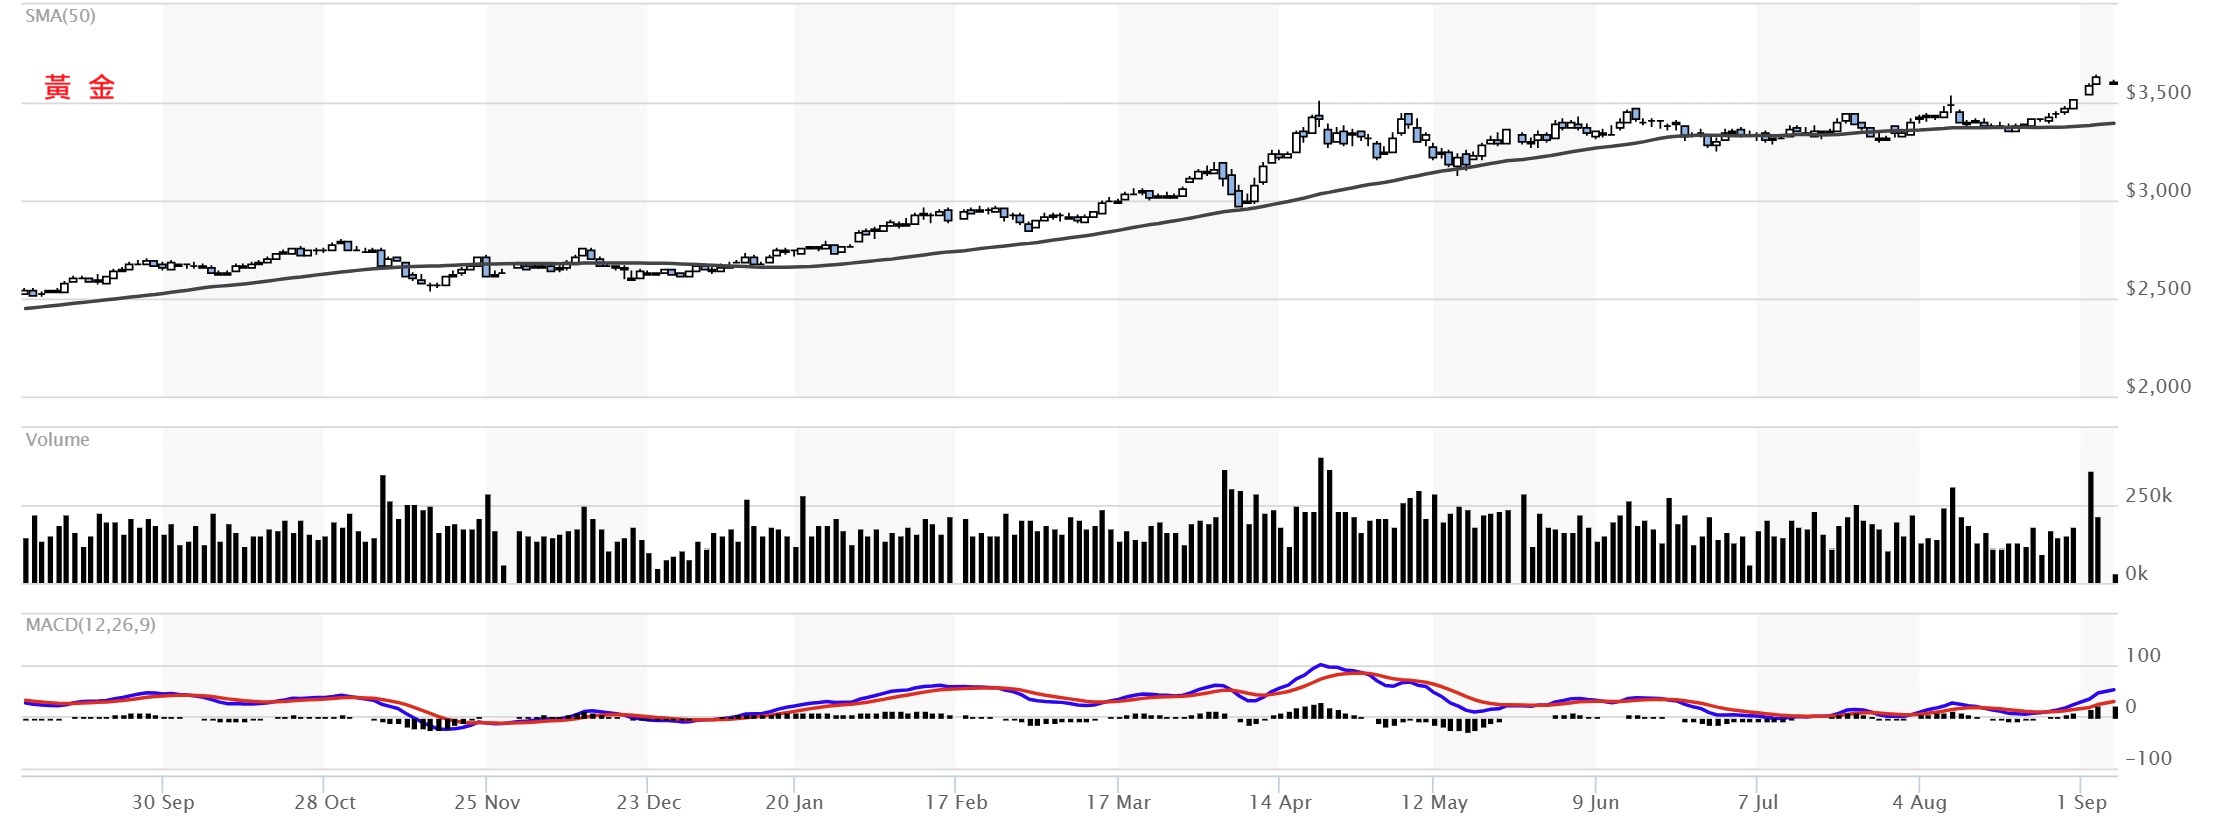Click the tallest volume bar in mid-April
Screen dimensions: 2215x820
pos(1321,520)
